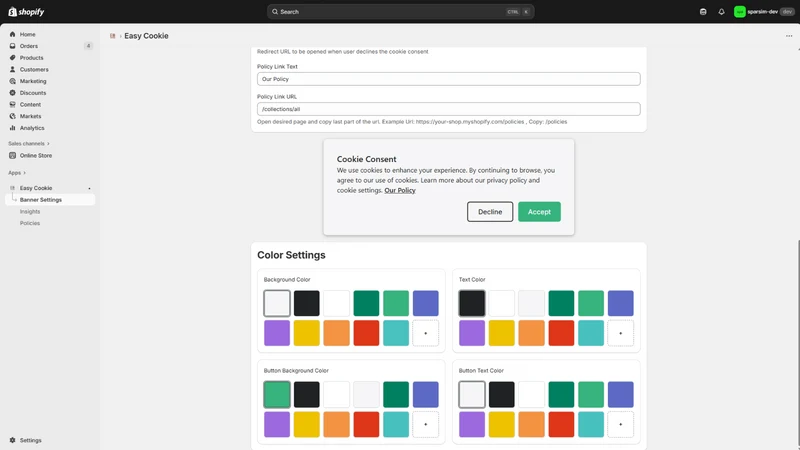Open the Marketing target icon
800x450 pixels.
coord(12,81)
